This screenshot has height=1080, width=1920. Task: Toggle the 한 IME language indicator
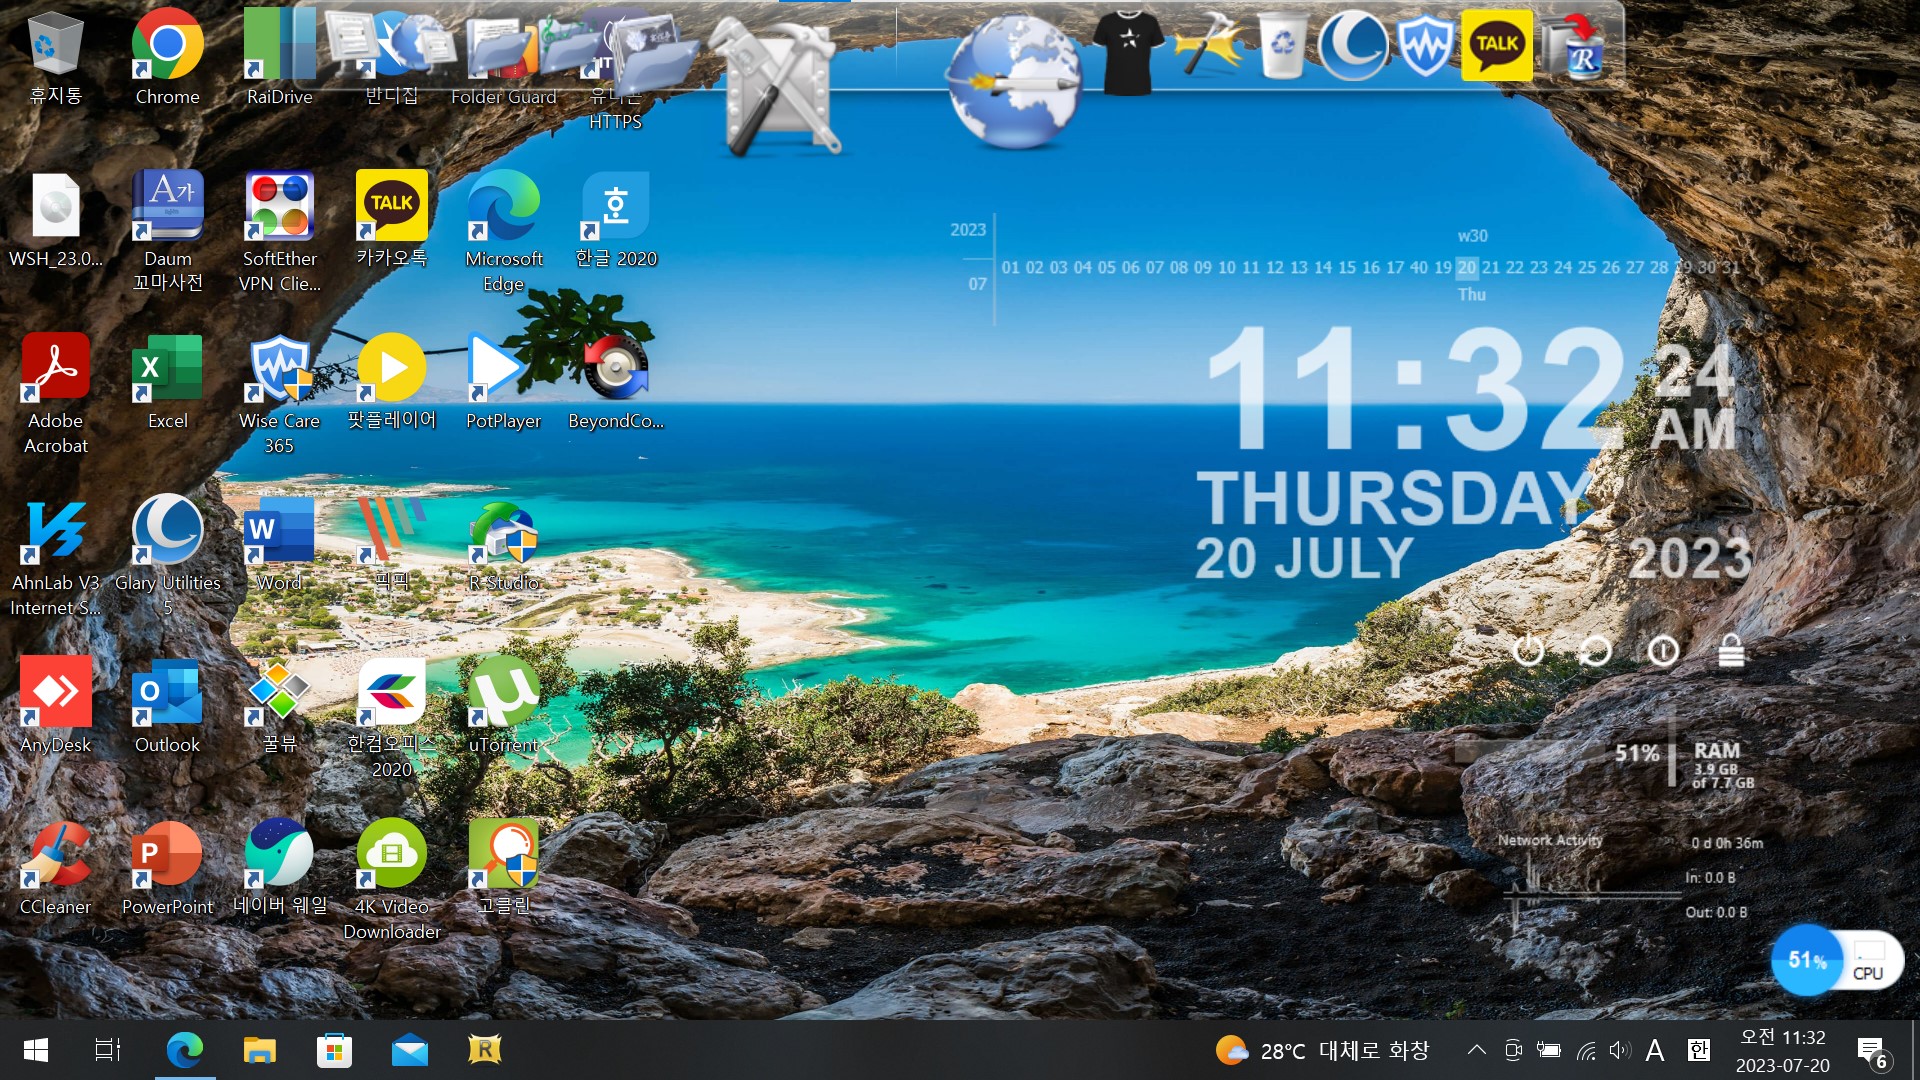coord(1698,1050)
